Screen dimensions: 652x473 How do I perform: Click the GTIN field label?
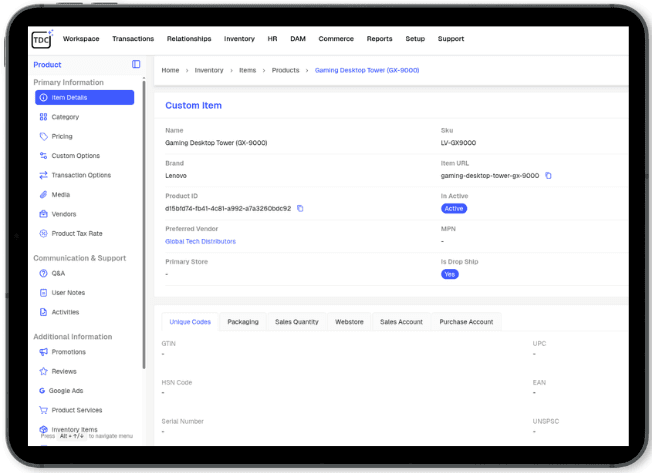coord(168,343)
